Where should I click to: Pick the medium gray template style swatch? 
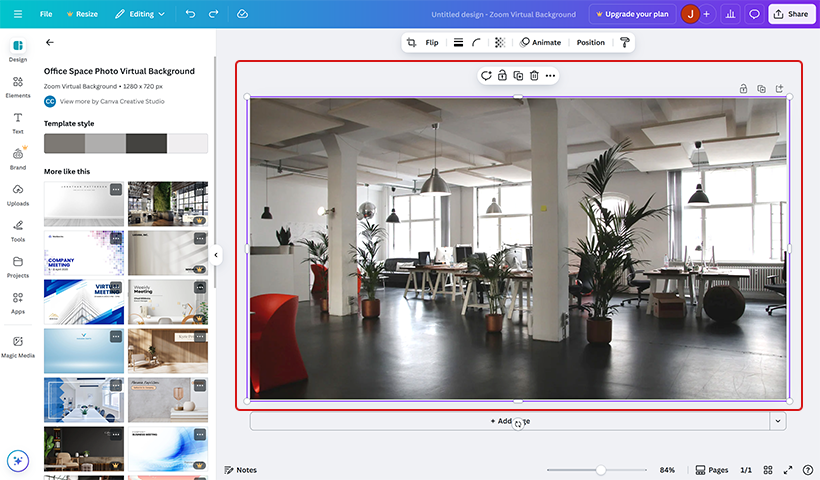(64, 143)
